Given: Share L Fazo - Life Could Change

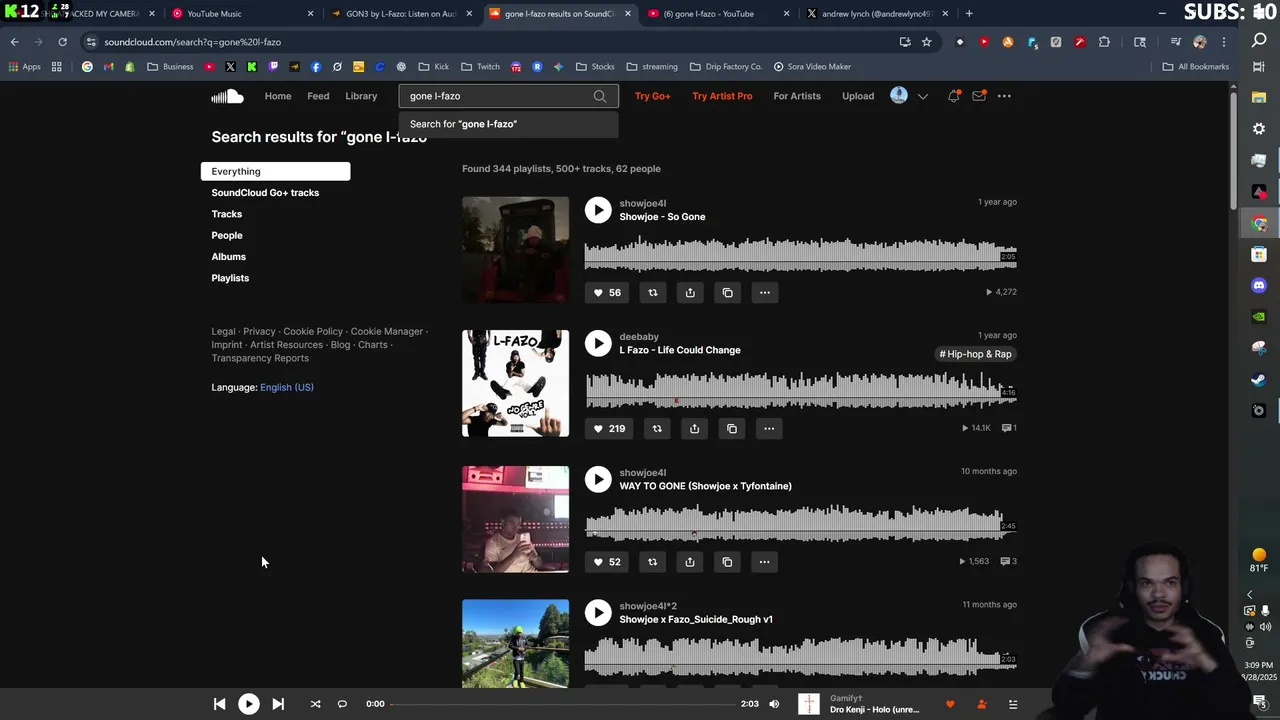Looking at the screenshot, I should click(x=694, y=429).
